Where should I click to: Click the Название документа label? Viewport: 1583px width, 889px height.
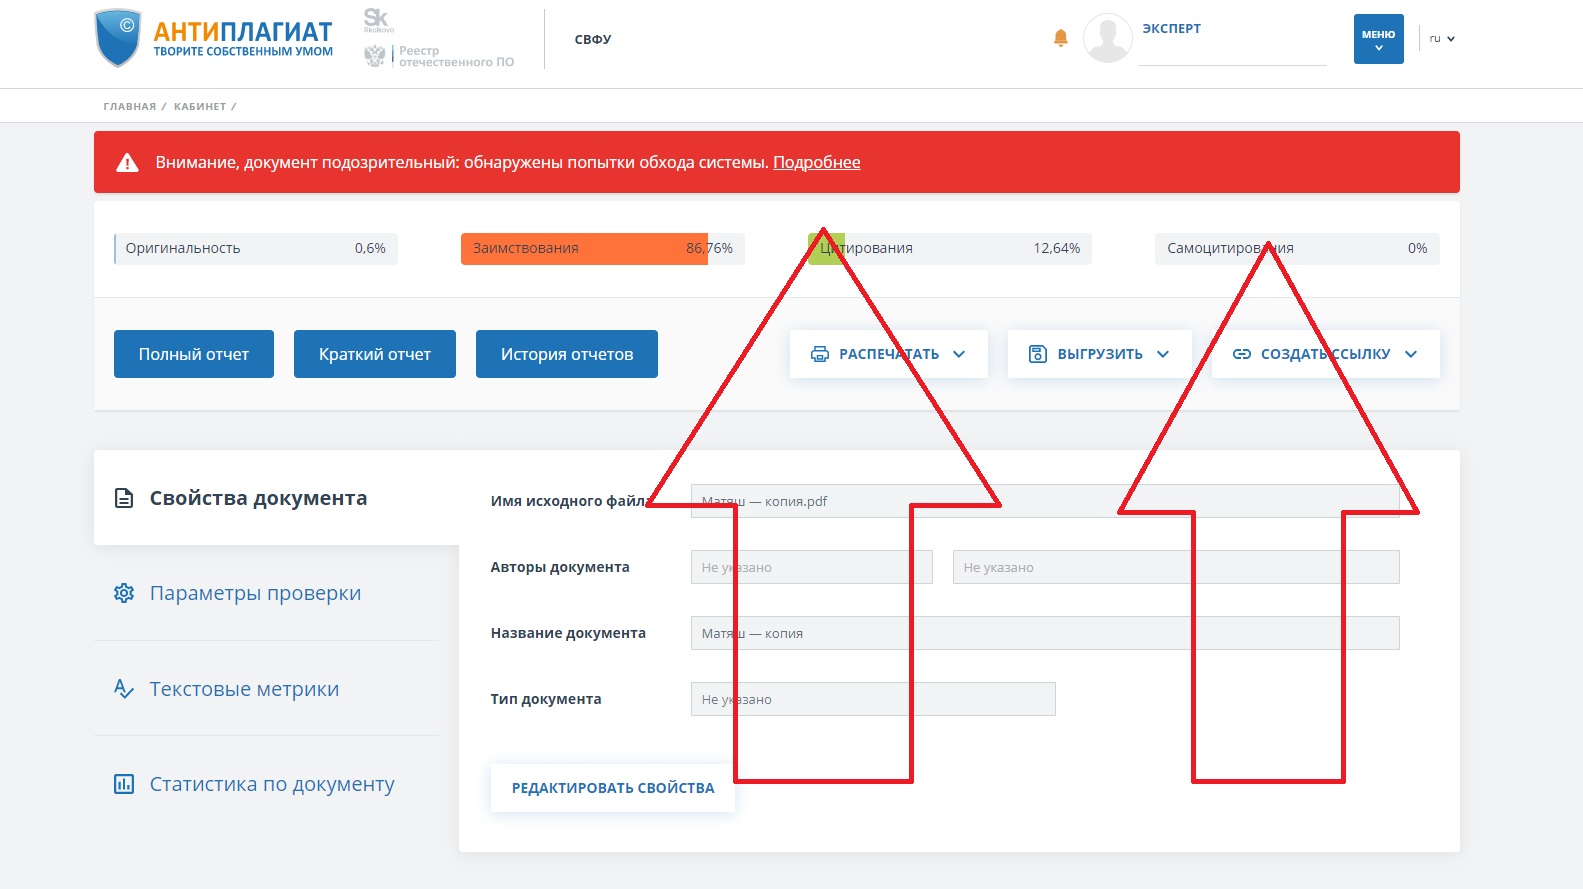pos(568,633)
